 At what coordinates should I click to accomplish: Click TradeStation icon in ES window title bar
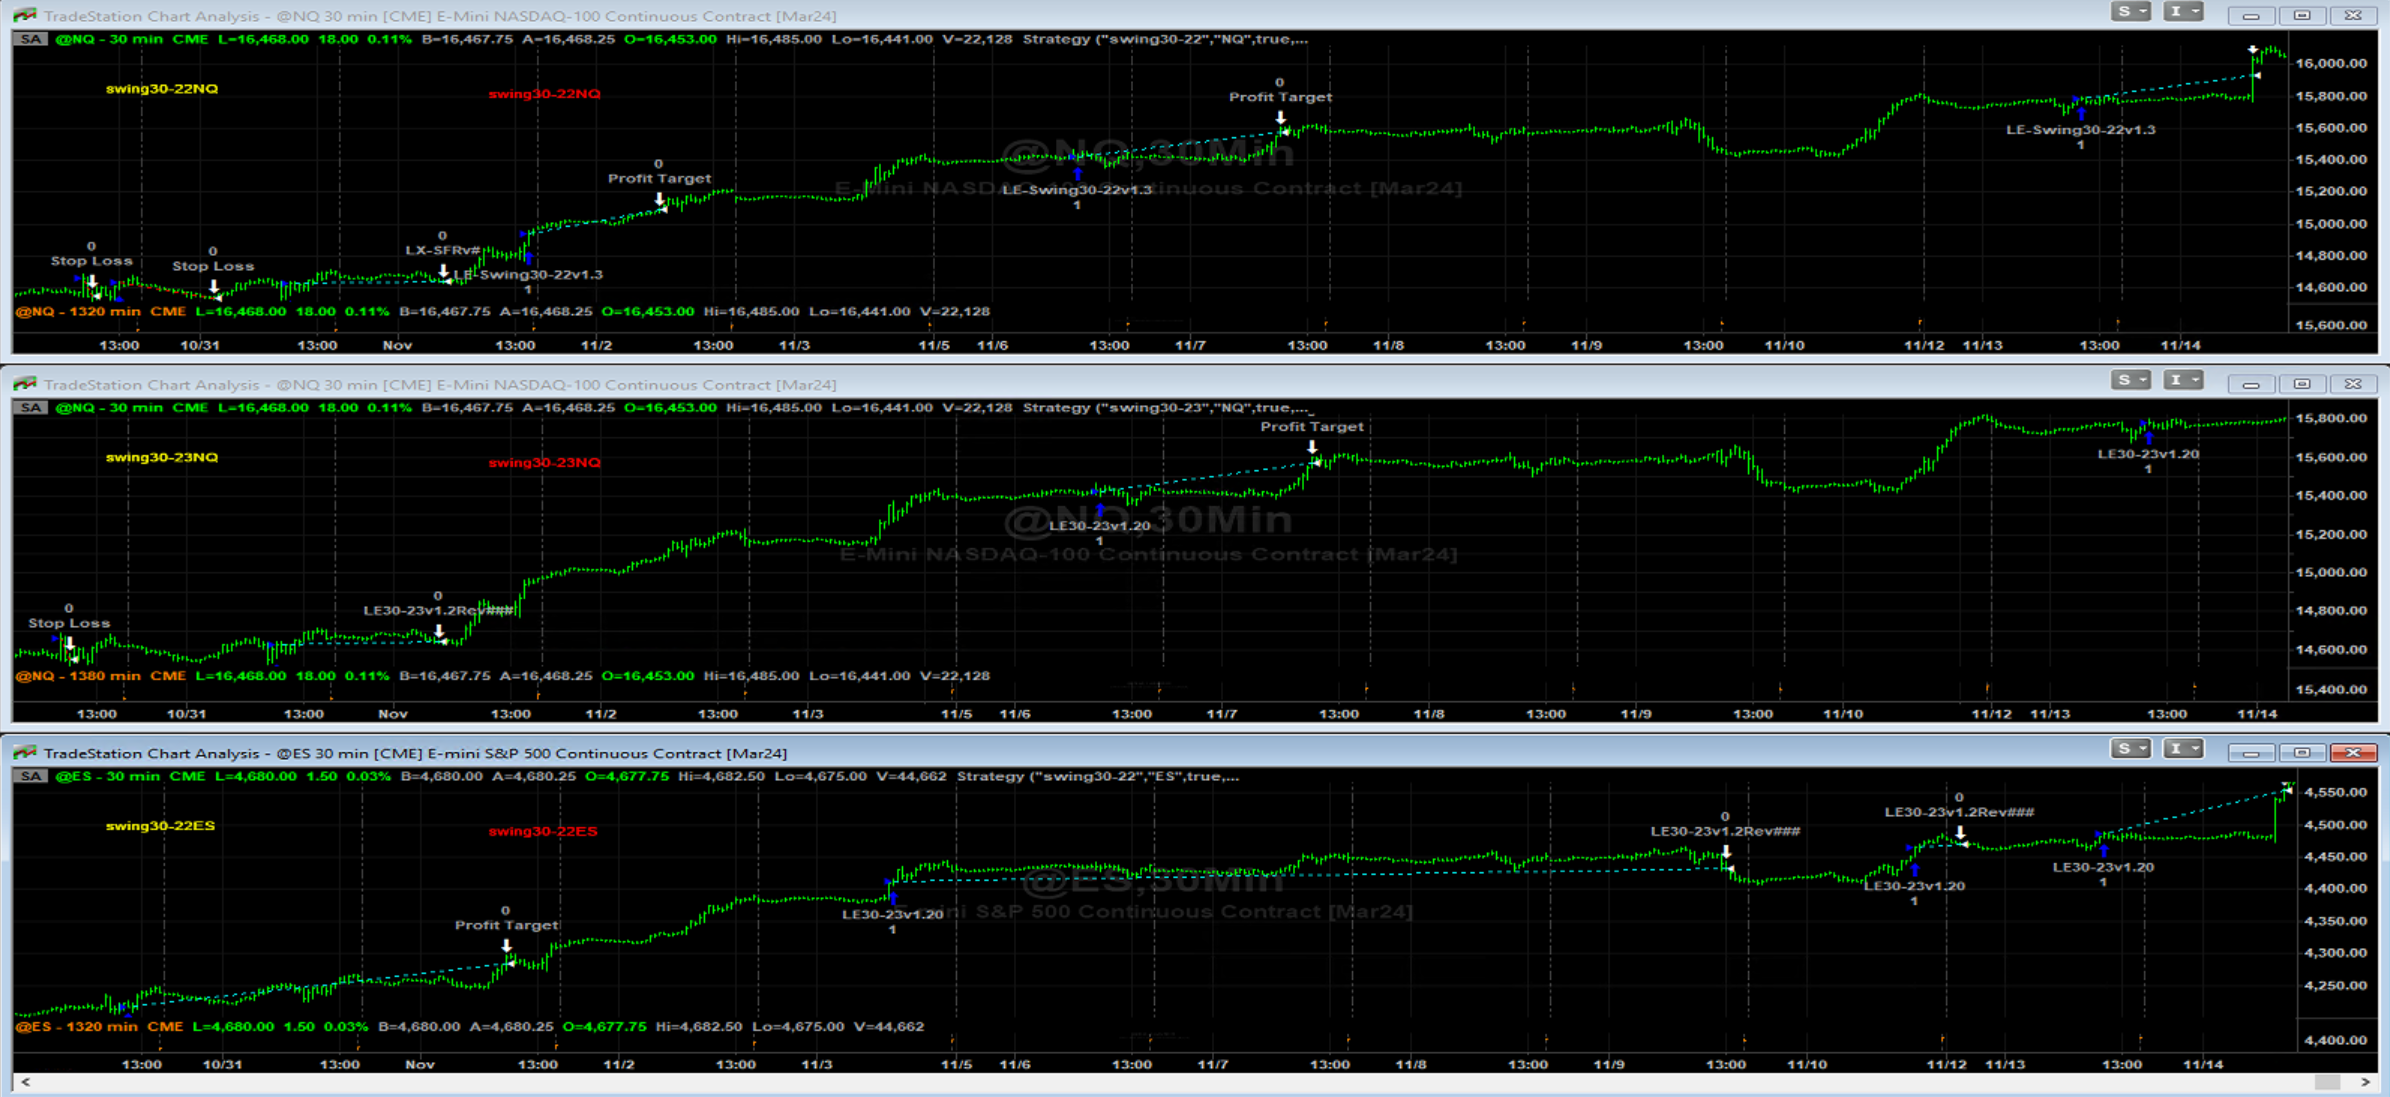pyautogui.click(x=25, y=753)
